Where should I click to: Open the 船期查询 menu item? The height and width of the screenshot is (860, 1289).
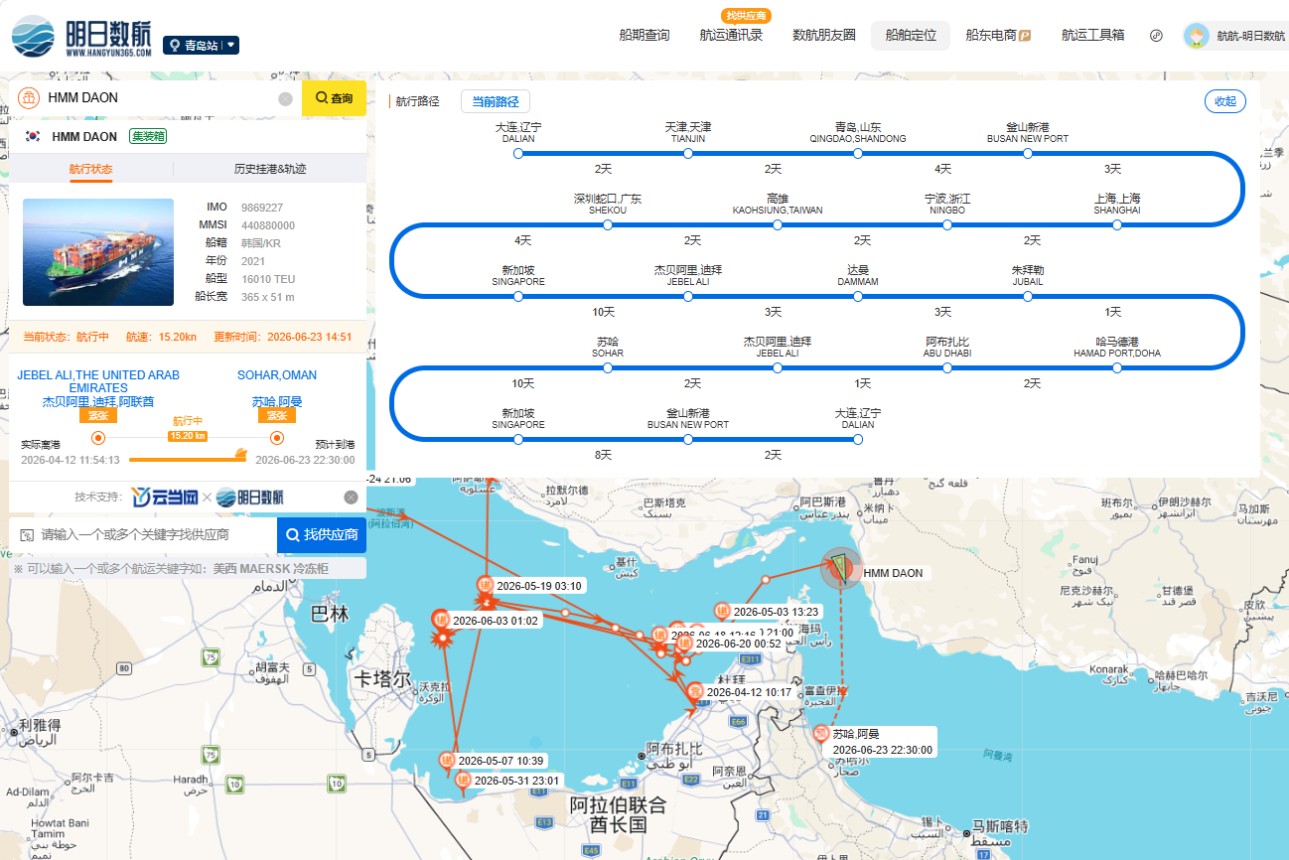pyautogui.click(x=644, y=35)
